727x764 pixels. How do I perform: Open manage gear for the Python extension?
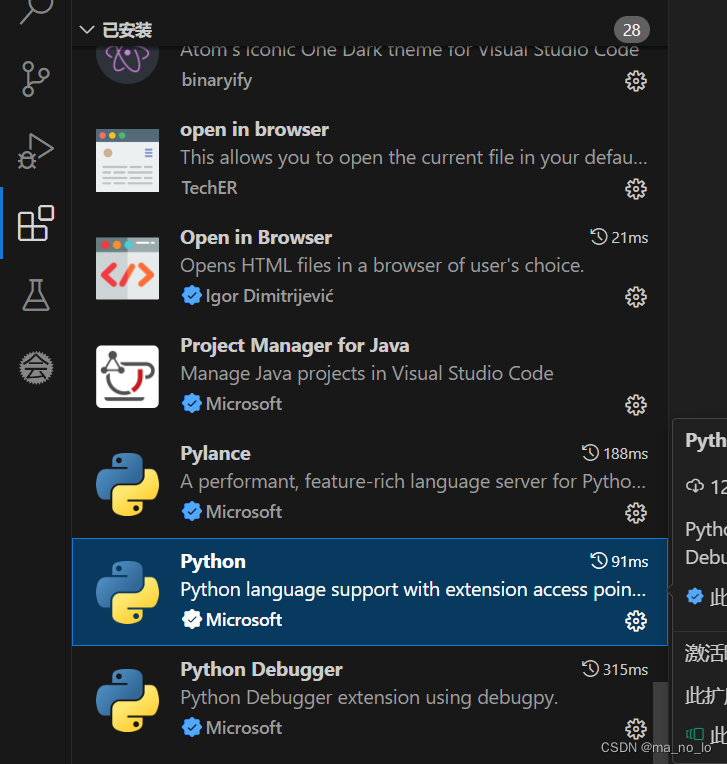[x=636, y=621]
